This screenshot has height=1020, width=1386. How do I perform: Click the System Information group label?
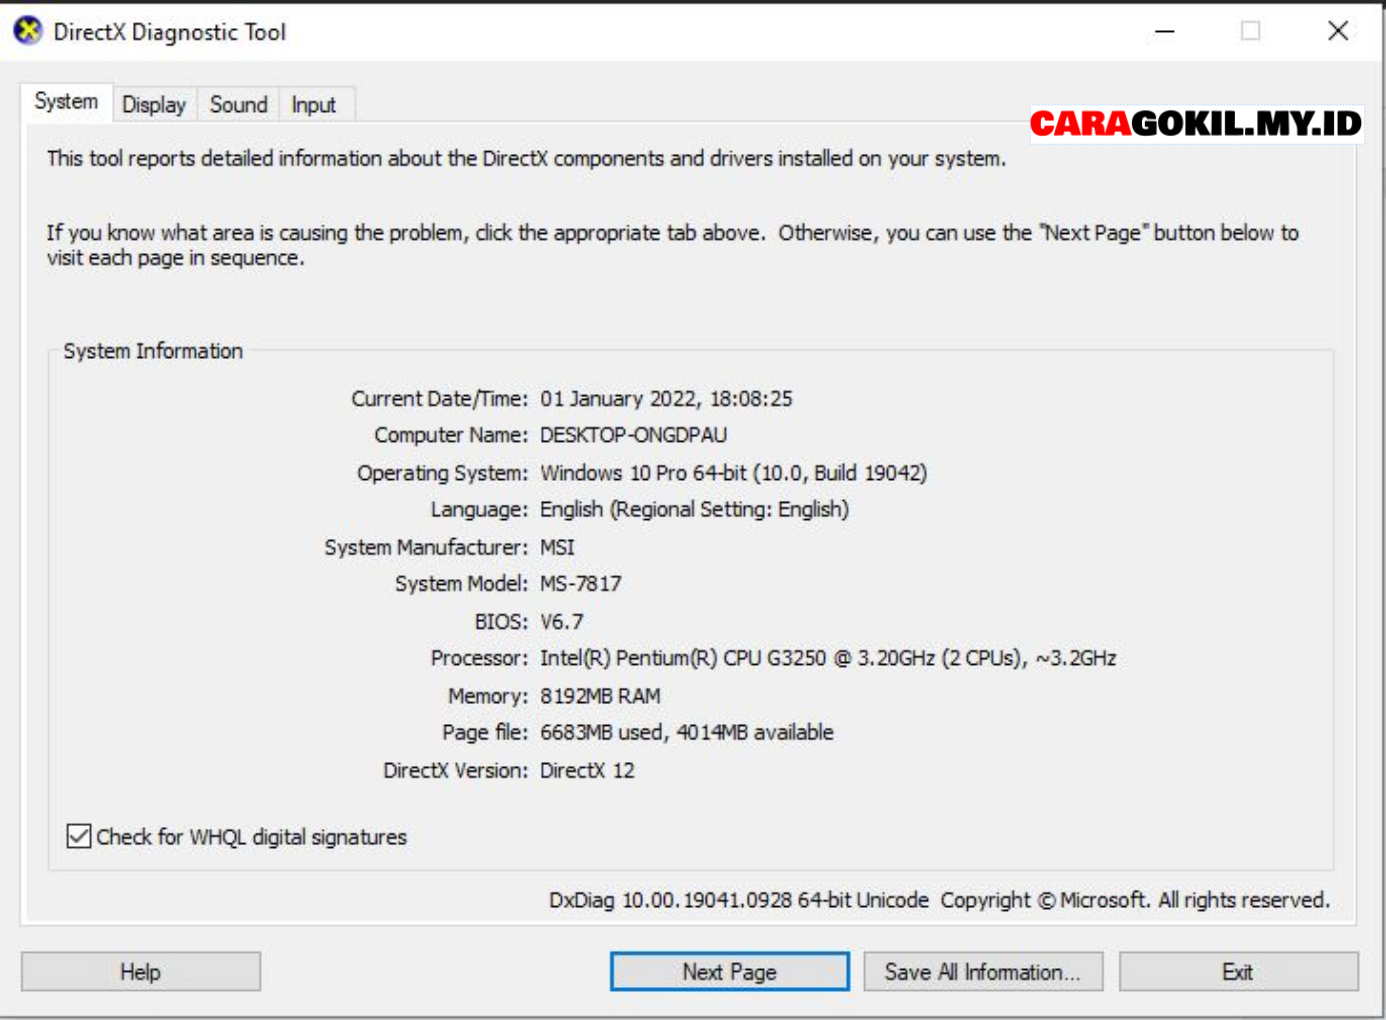[153, 351]
